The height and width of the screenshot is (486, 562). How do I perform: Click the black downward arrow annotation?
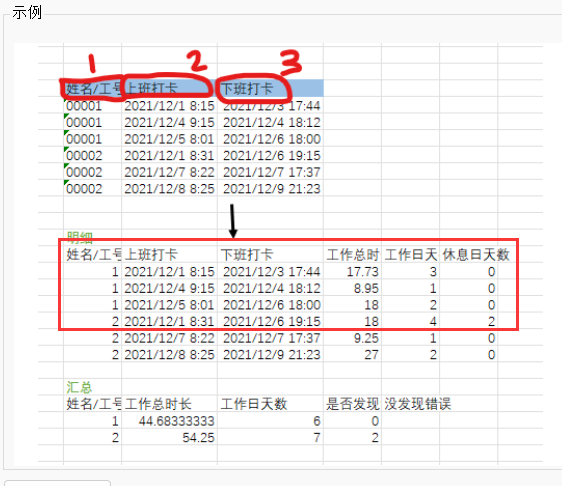[233, 221]
